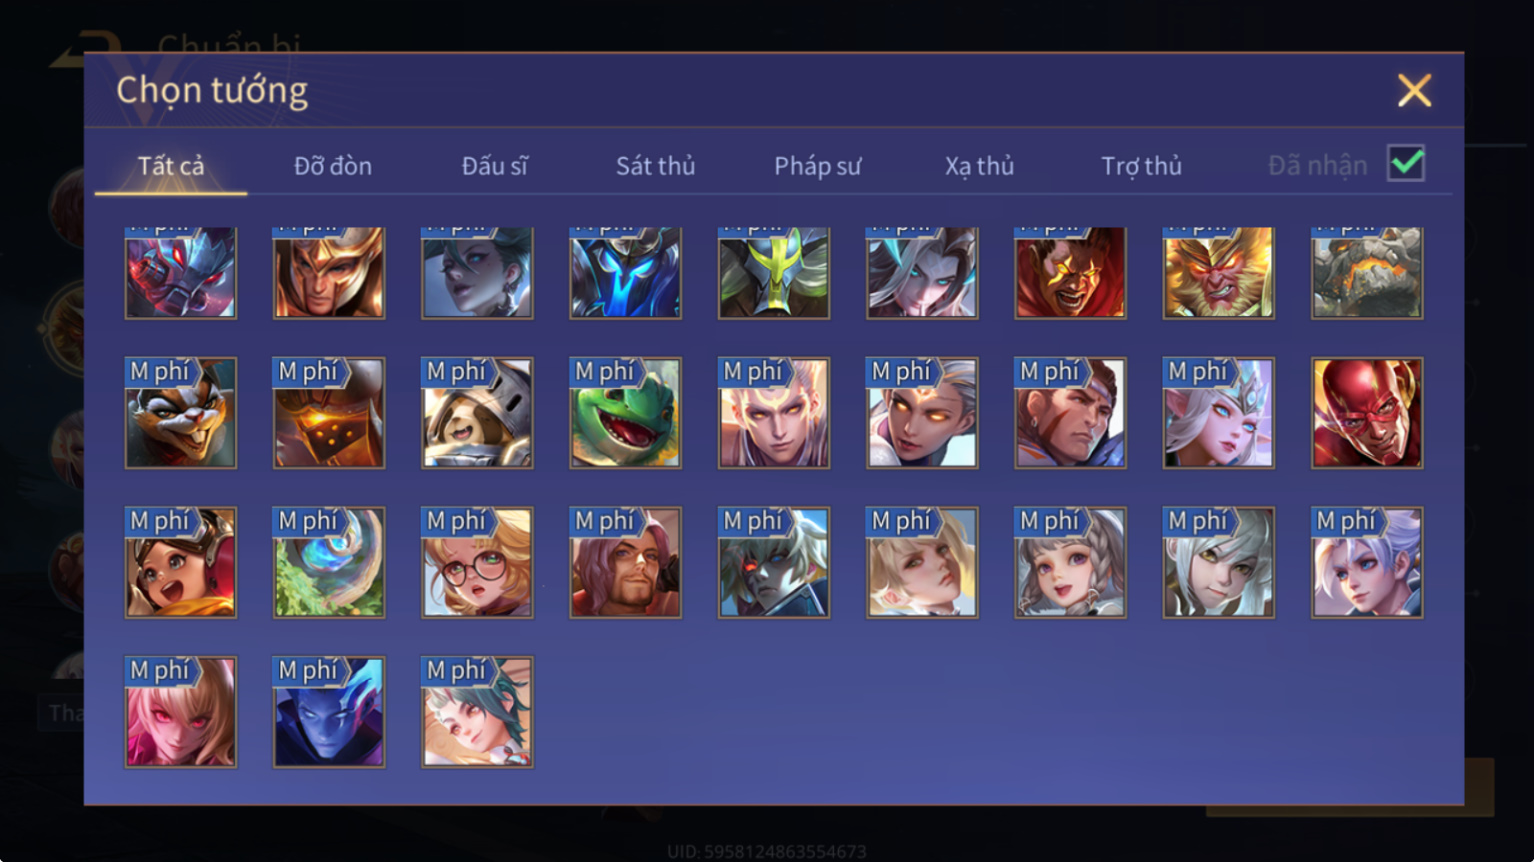Open the Sát thủ tab

(x=655, y=166)
